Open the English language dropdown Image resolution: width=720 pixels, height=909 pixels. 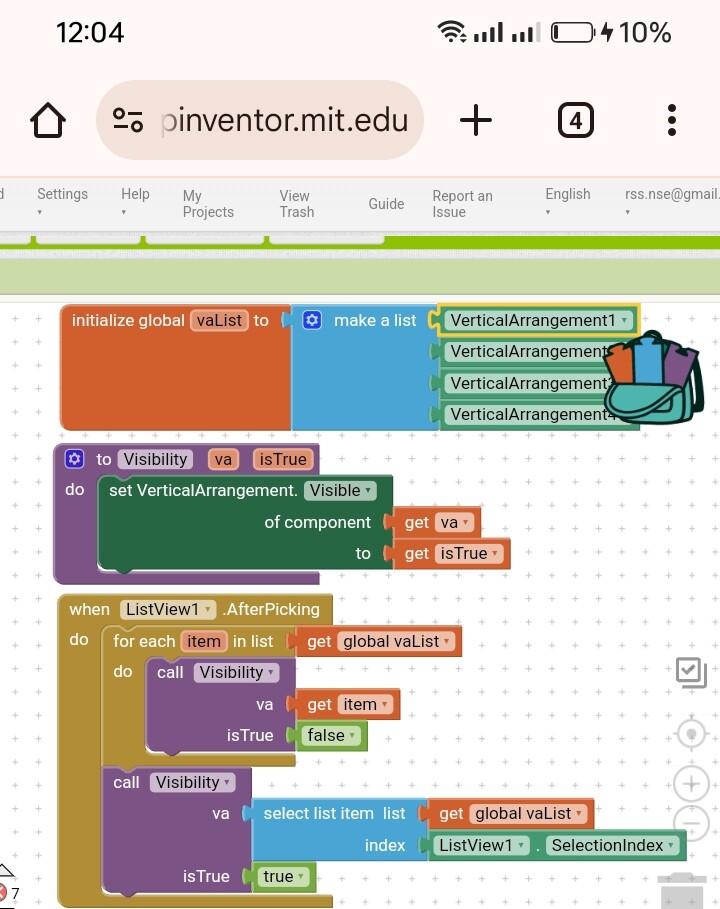point(568,201)
